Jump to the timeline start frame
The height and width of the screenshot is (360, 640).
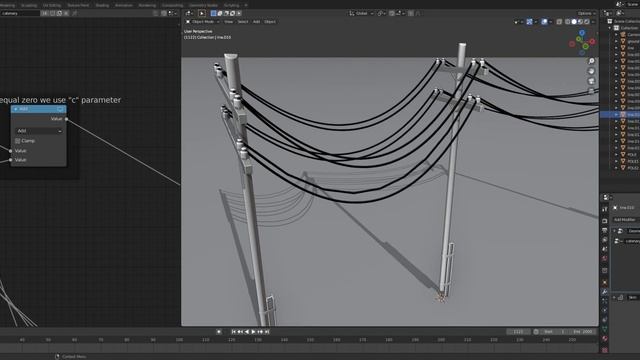[x=234, y=332]
